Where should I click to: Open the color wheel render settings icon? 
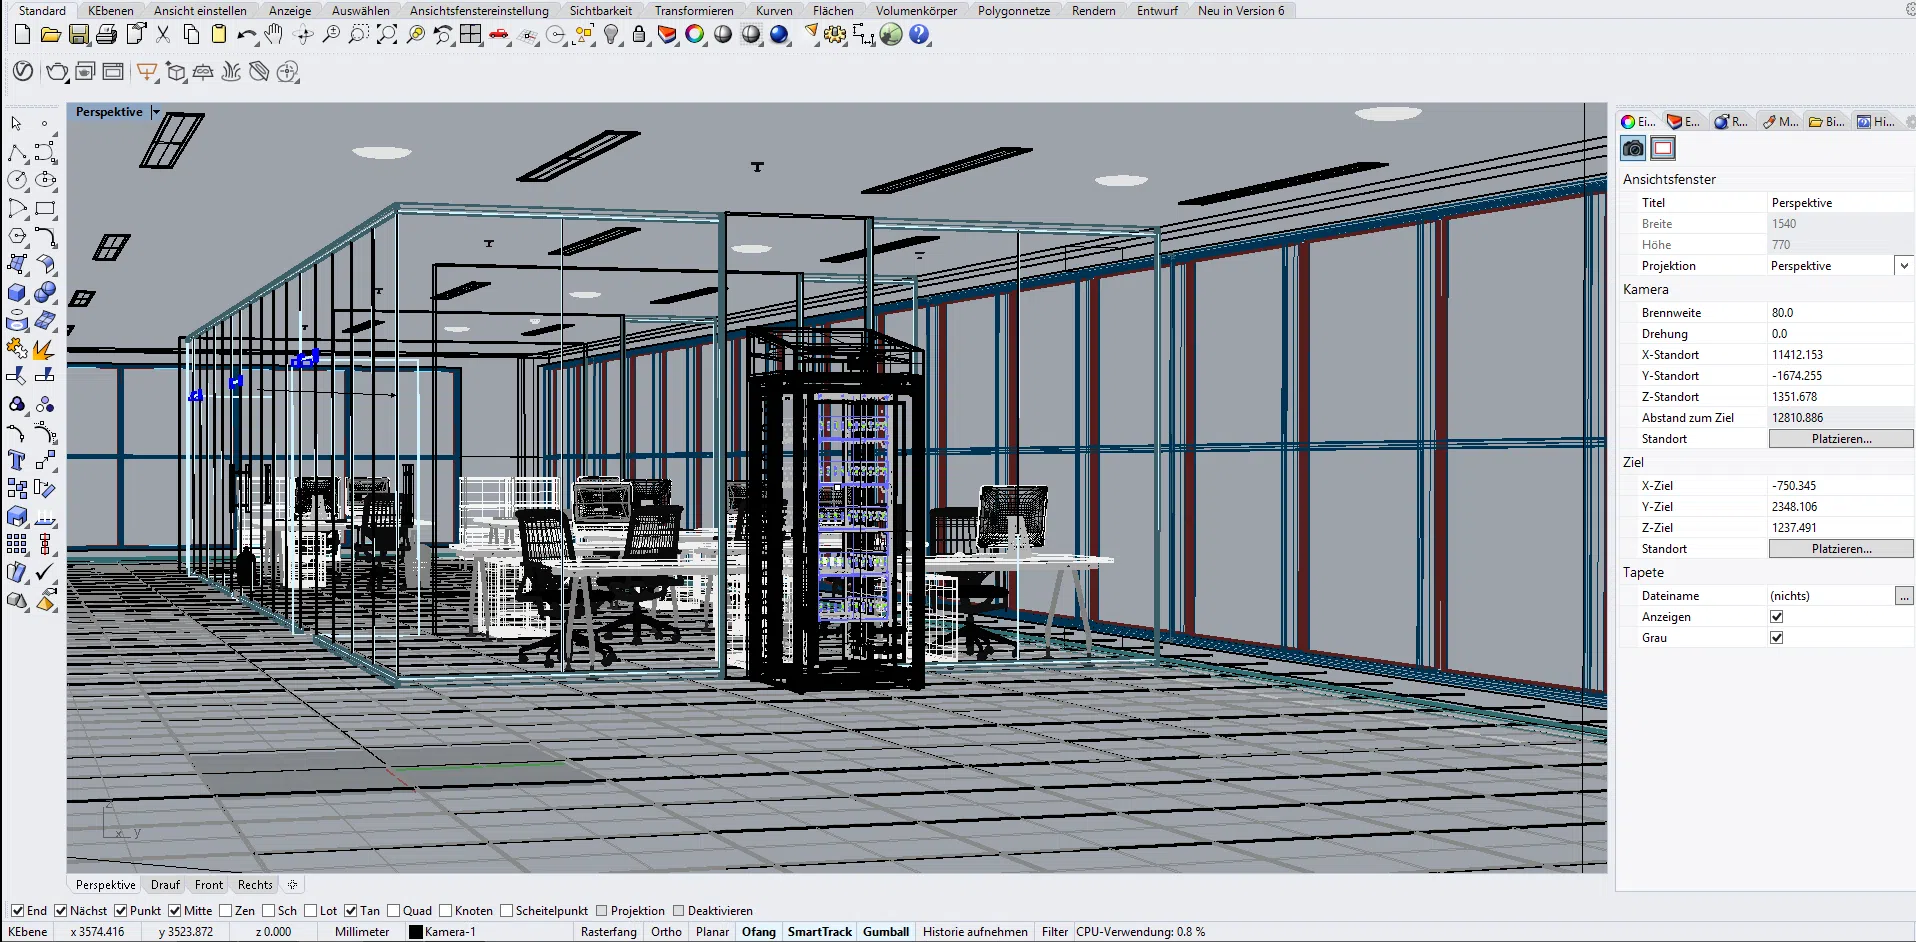694,34
